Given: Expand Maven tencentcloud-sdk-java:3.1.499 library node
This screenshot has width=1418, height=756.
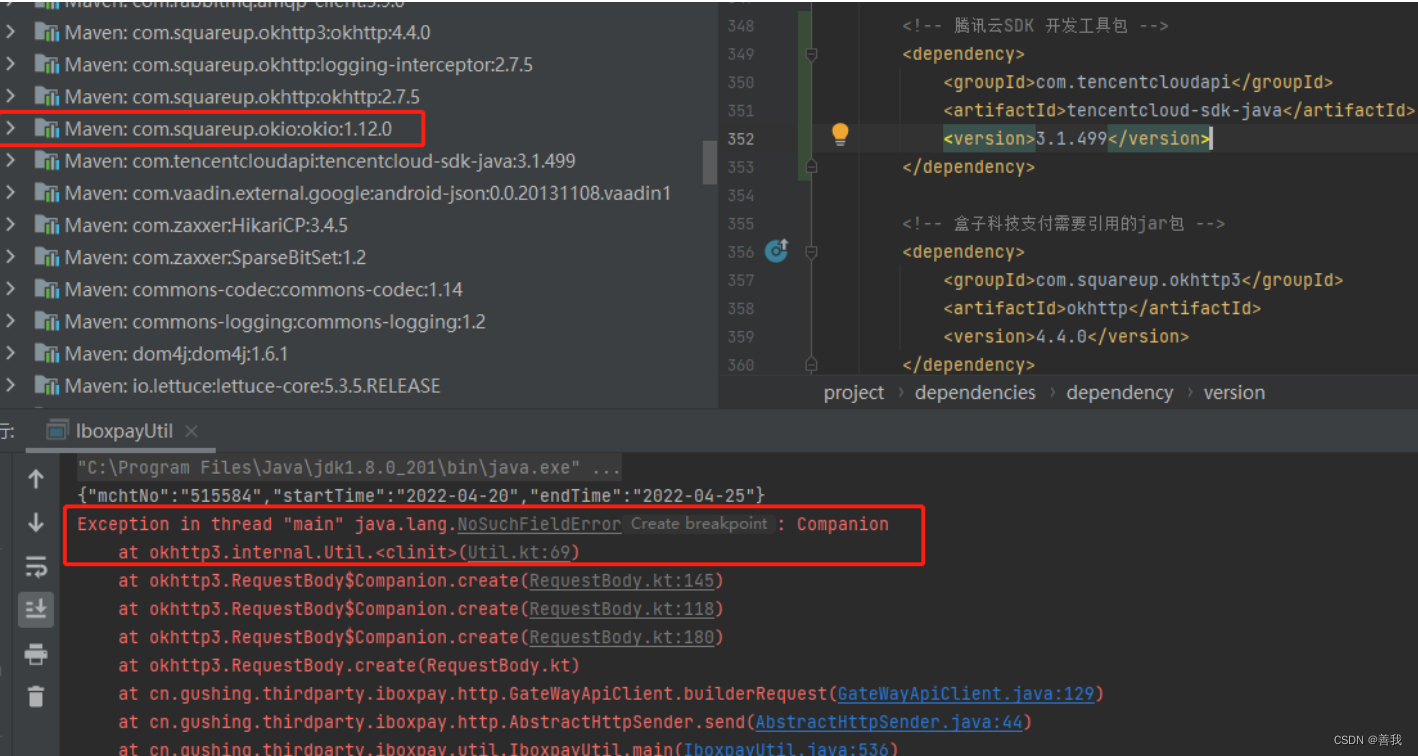Looking at the screenshot, I should coord(10,160).
